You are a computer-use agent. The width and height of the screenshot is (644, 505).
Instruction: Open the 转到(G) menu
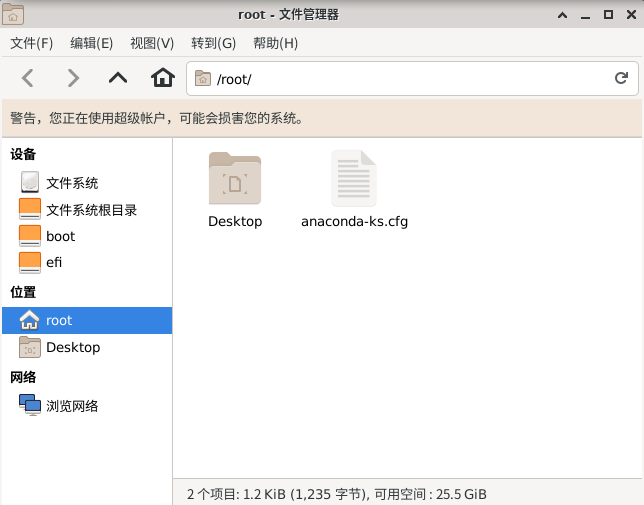[213, 43]
